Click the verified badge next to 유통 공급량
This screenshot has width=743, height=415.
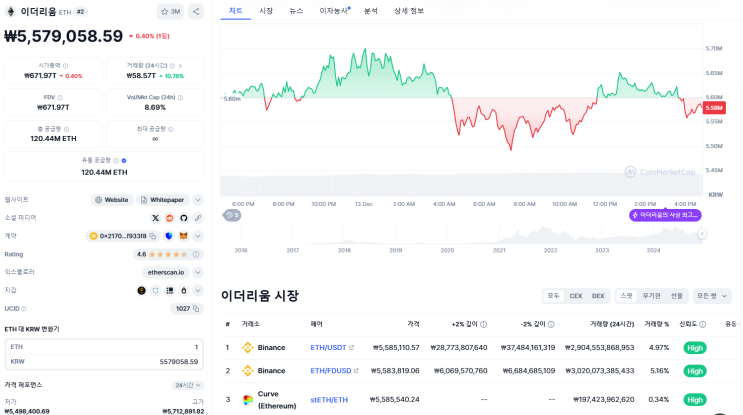(124, 161)
